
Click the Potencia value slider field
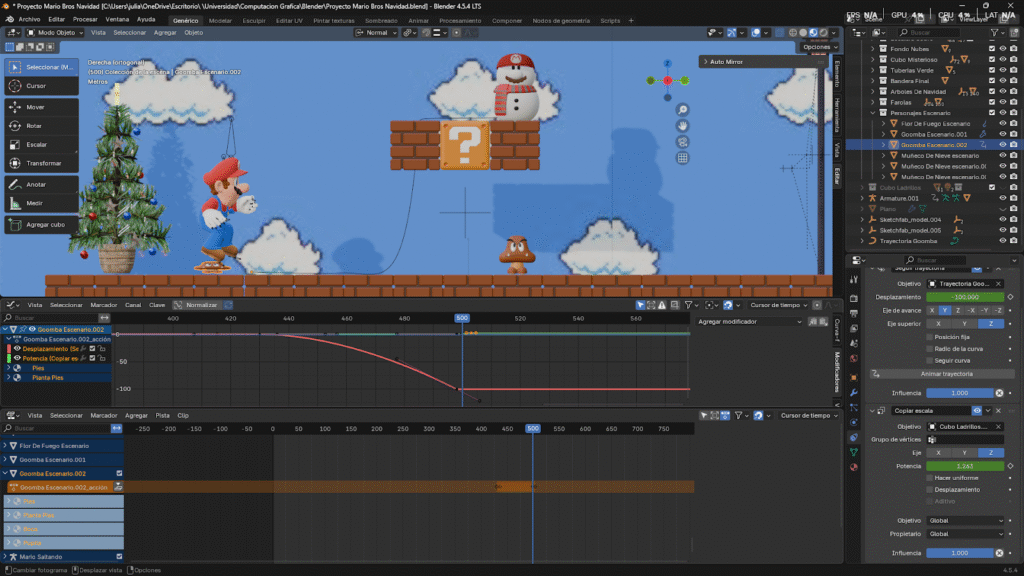click(965, 465)
